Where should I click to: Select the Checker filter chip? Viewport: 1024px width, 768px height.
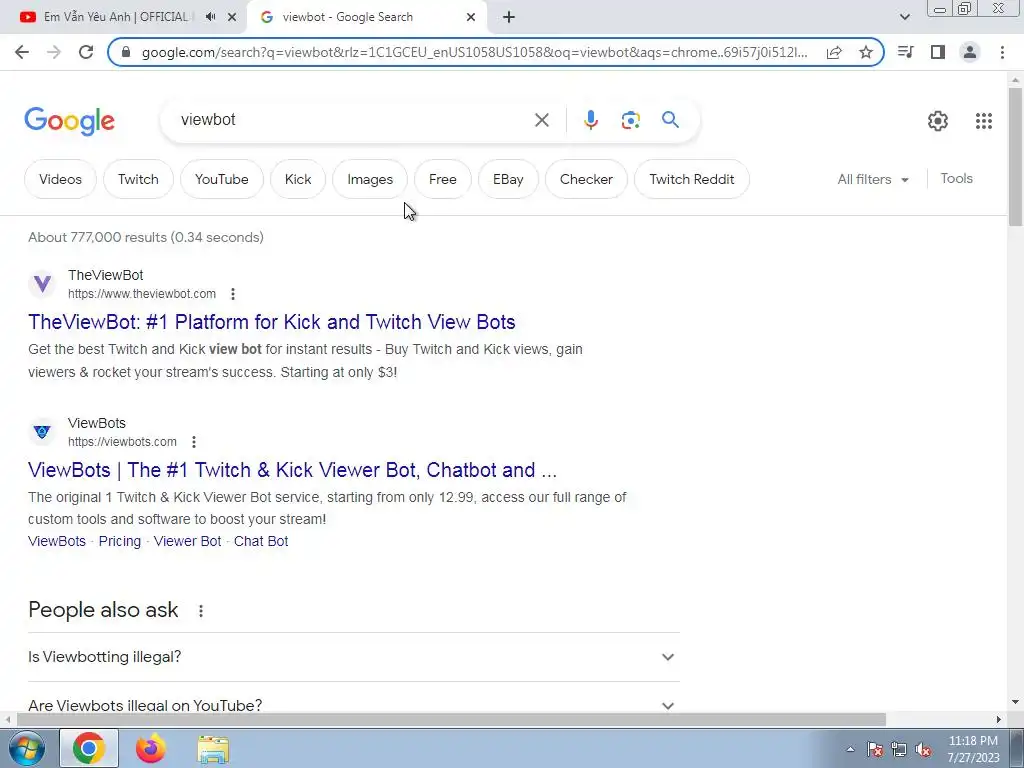586,179
